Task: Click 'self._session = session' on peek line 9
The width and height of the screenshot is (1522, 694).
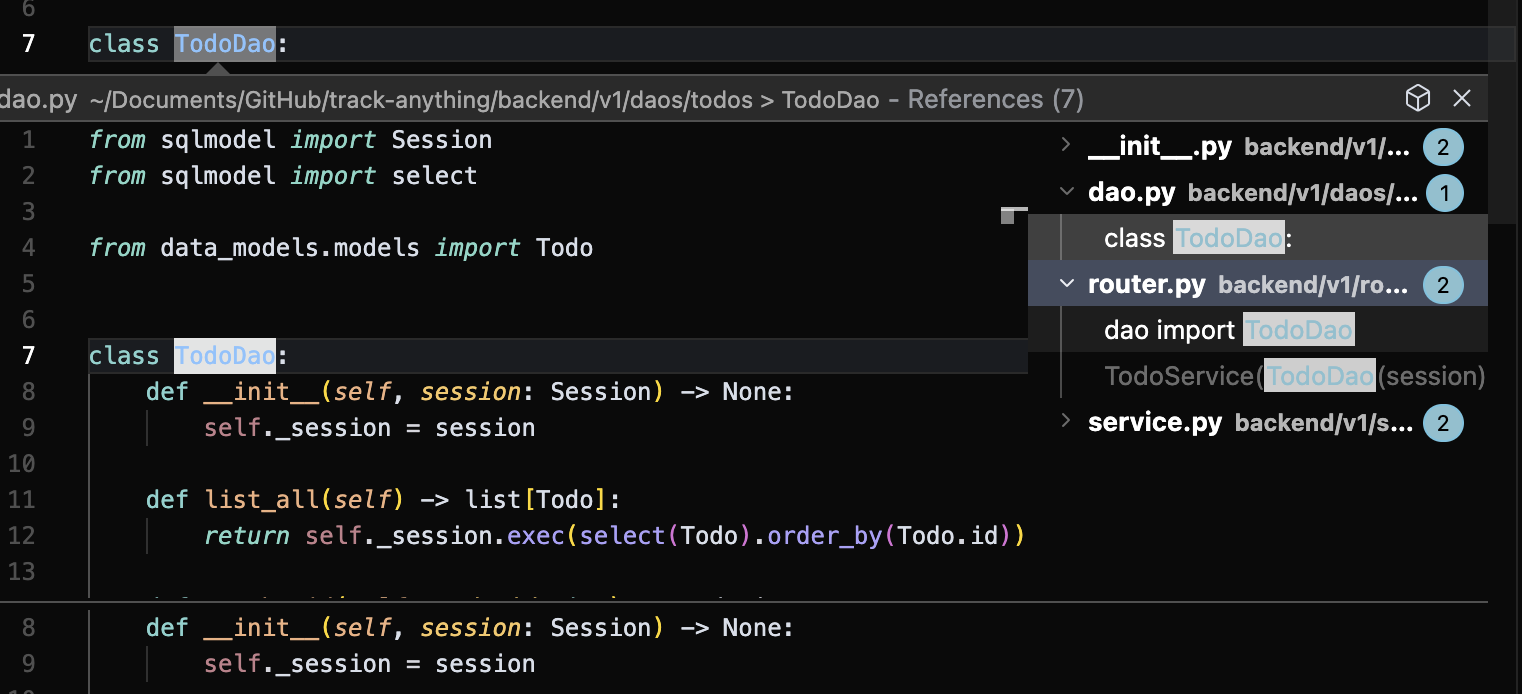Action: click(370, 427)
